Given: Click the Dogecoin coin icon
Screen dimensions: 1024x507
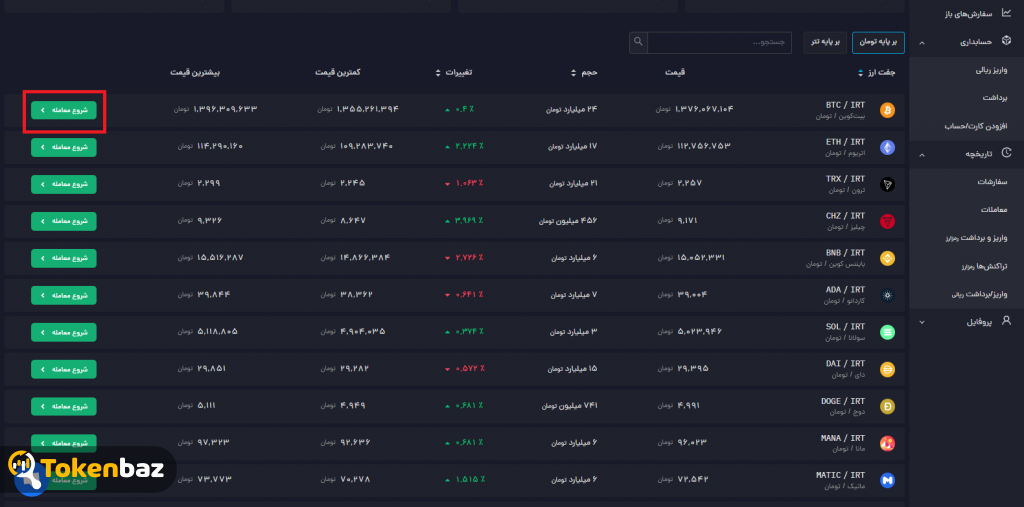Looking at the screenshot, I should click(x=887, y=406).
